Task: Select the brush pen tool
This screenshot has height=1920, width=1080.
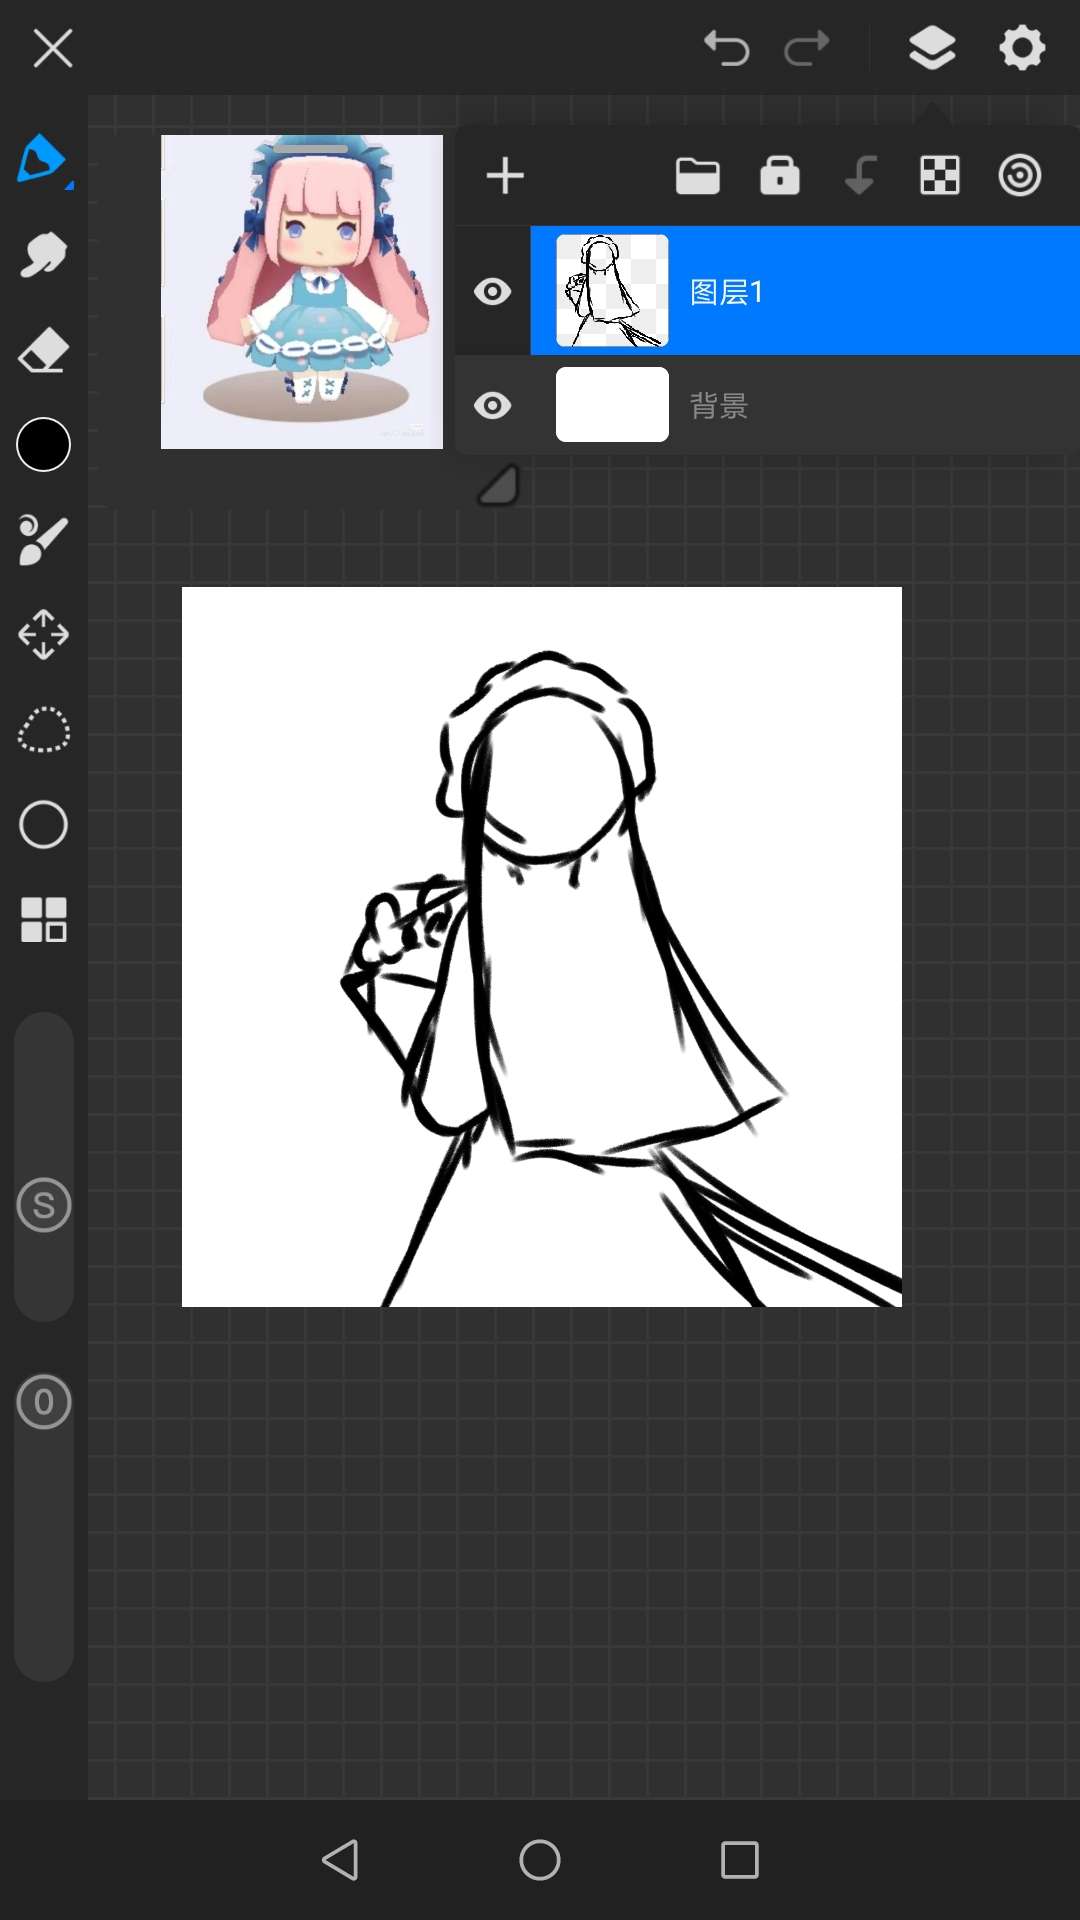Action: click(x=42, y=159)
